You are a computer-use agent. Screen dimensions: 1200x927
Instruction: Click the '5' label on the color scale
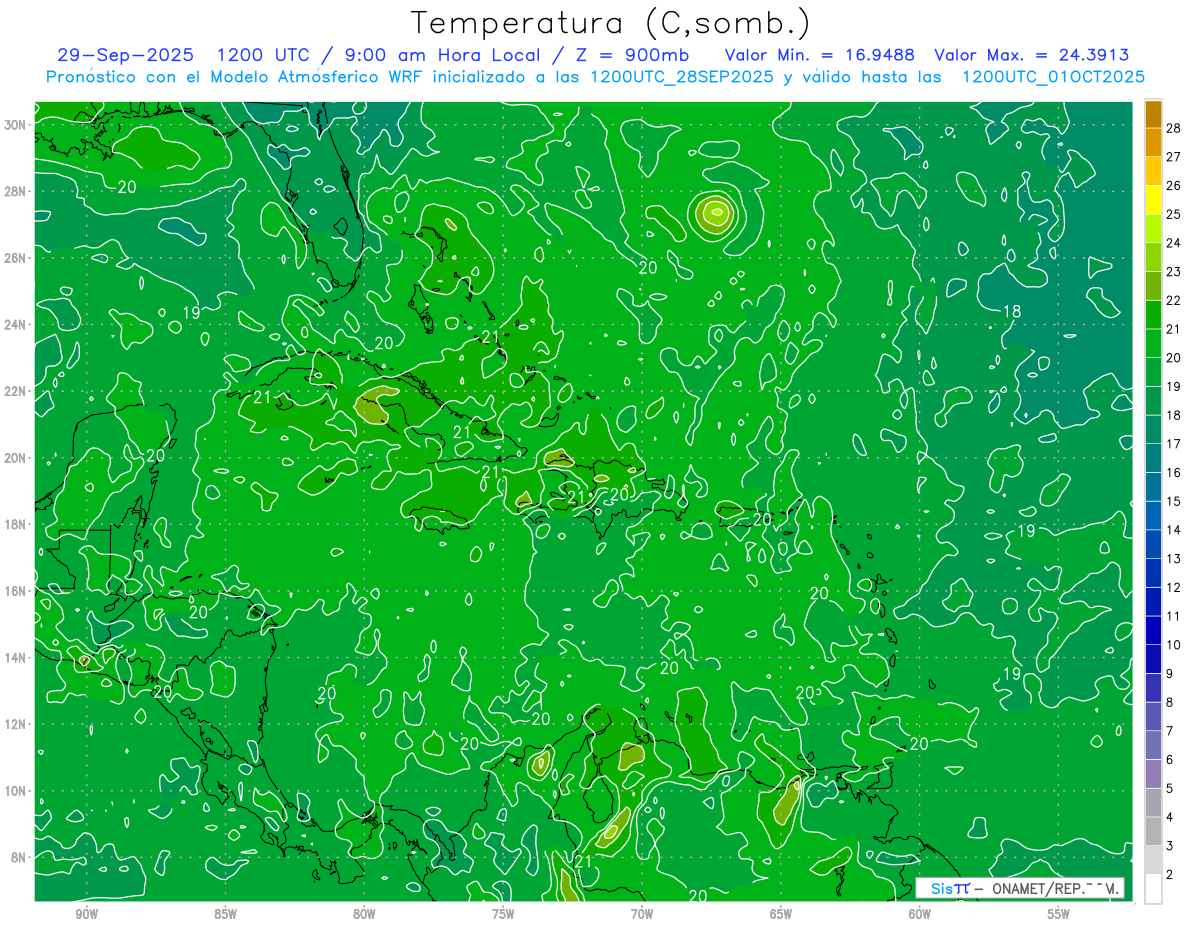point(1170,788)
